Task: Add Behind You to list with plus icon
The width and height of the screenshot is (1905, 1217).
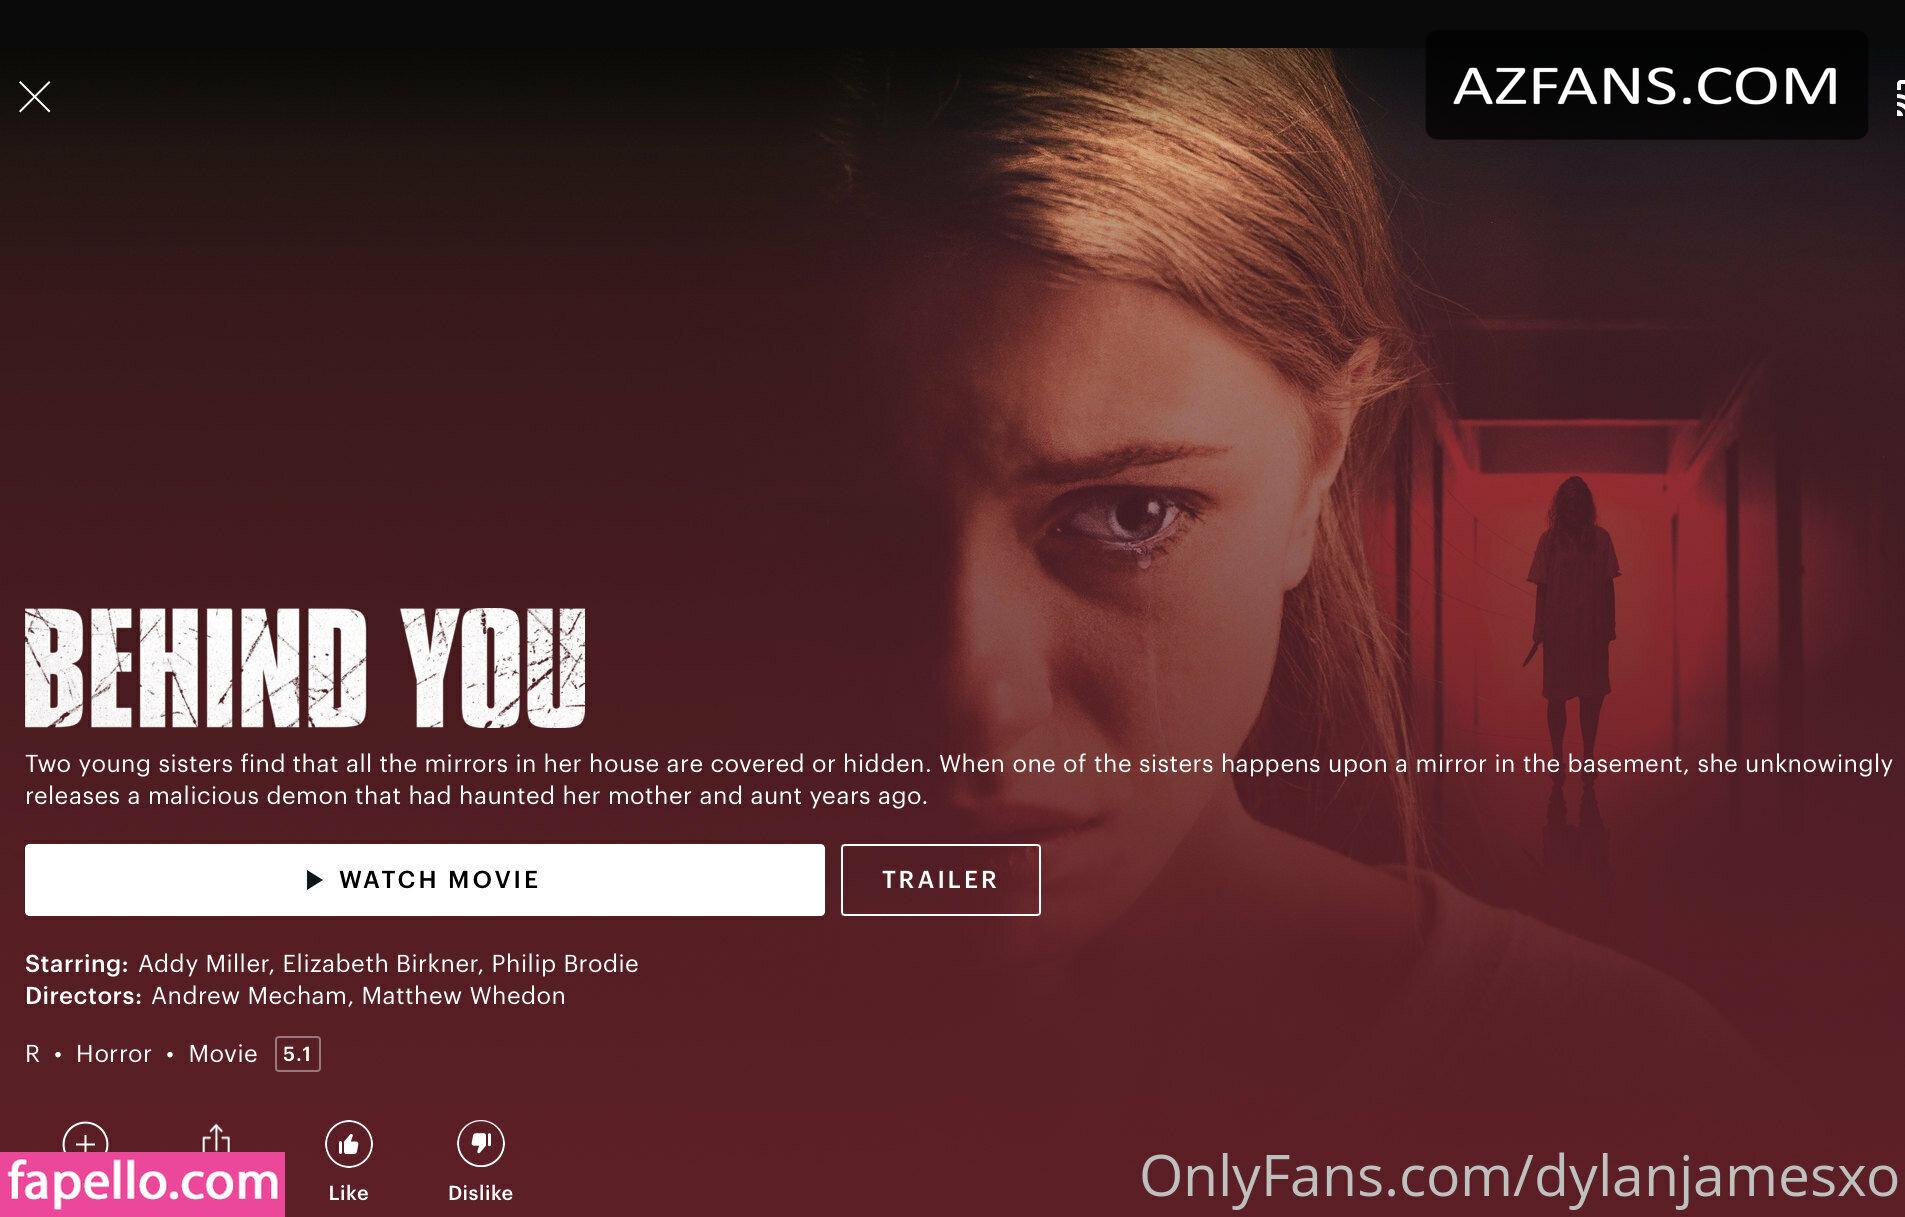Action: tap(86, 1140)
